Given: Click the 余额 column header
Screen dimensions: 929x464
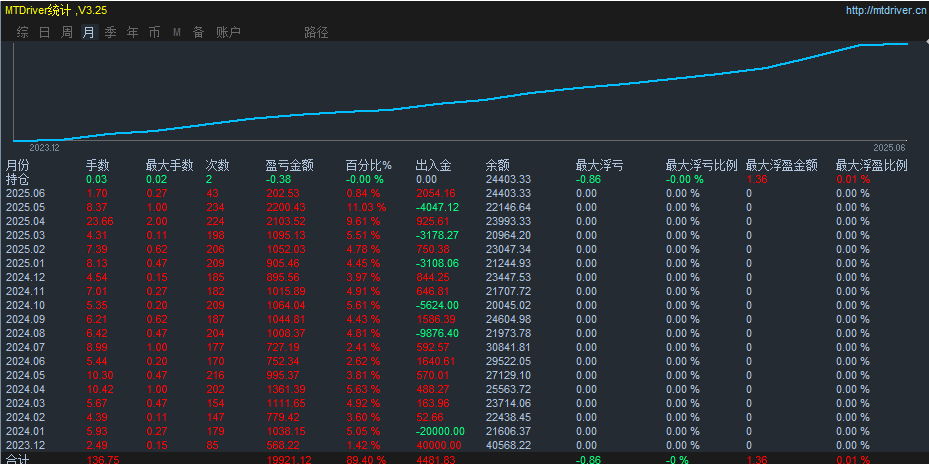Looking at the screenshot, I should point(498,165).
